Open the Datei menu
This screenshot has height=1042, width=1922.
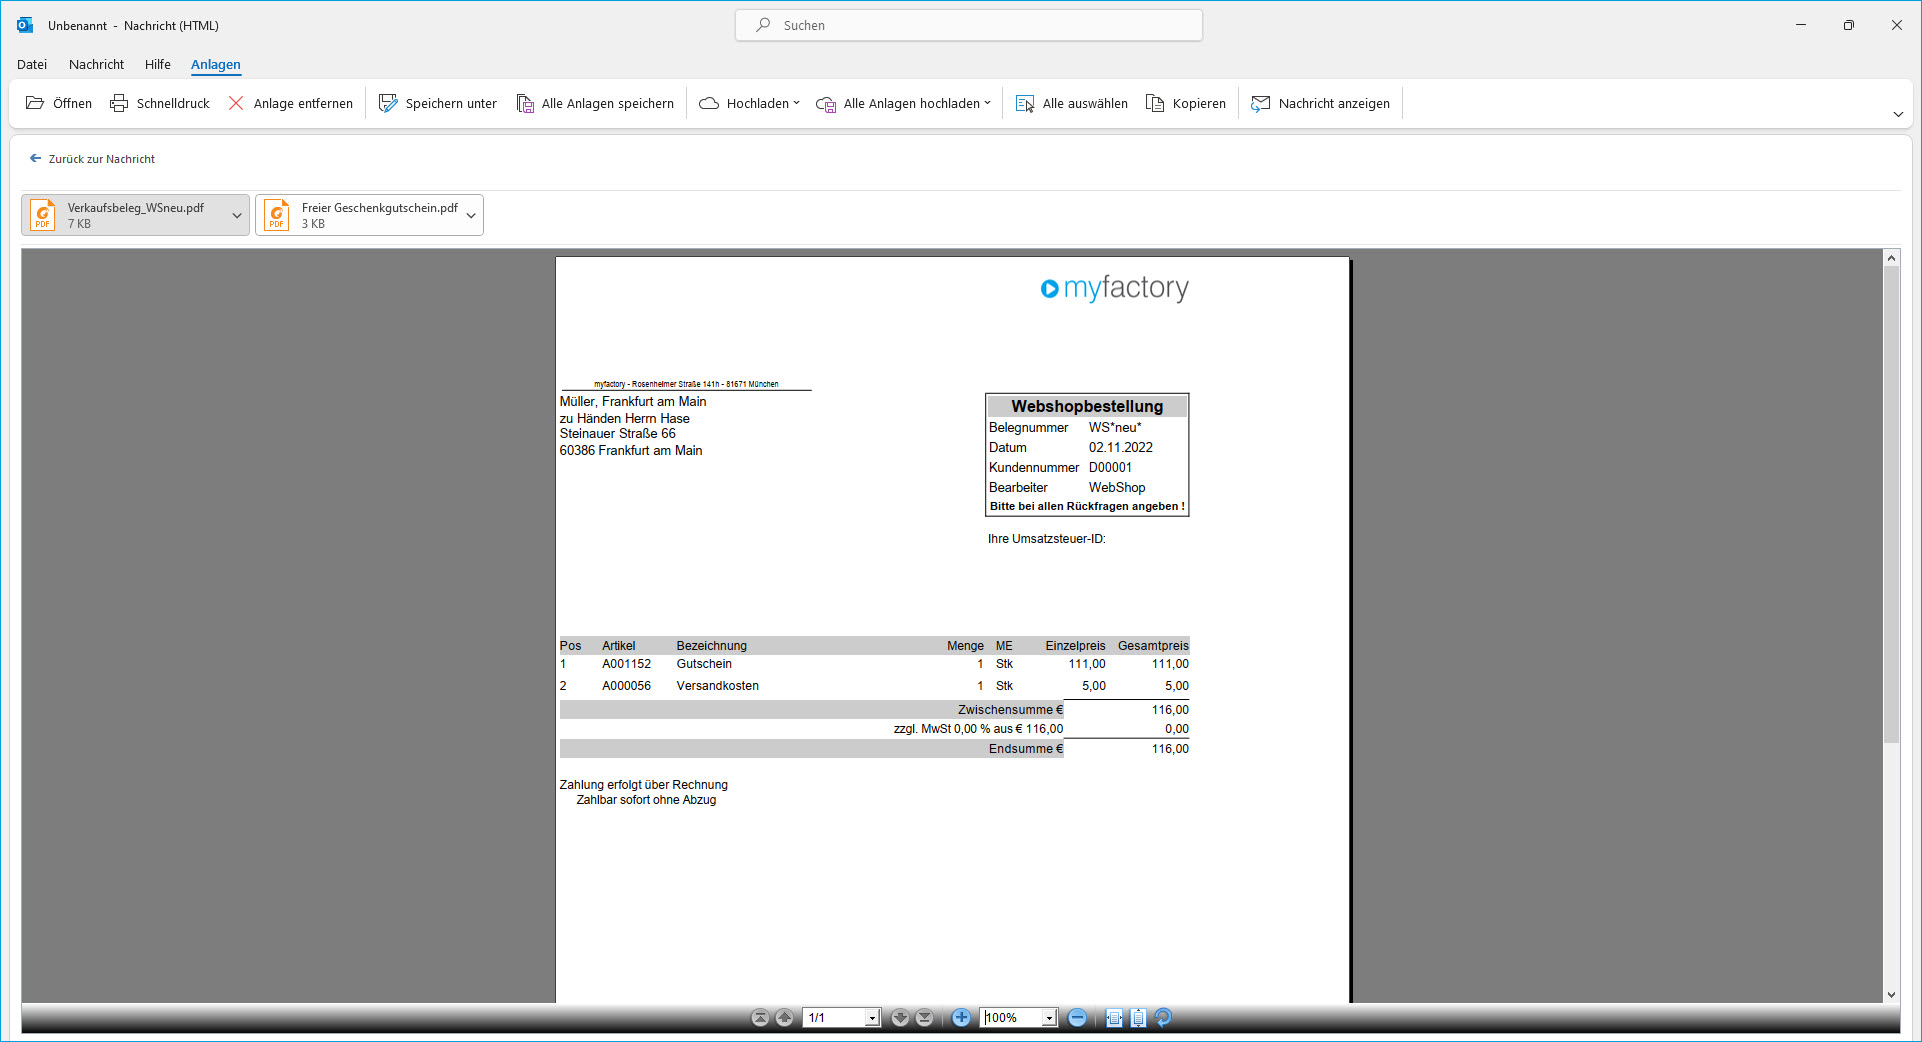[32, 64]
